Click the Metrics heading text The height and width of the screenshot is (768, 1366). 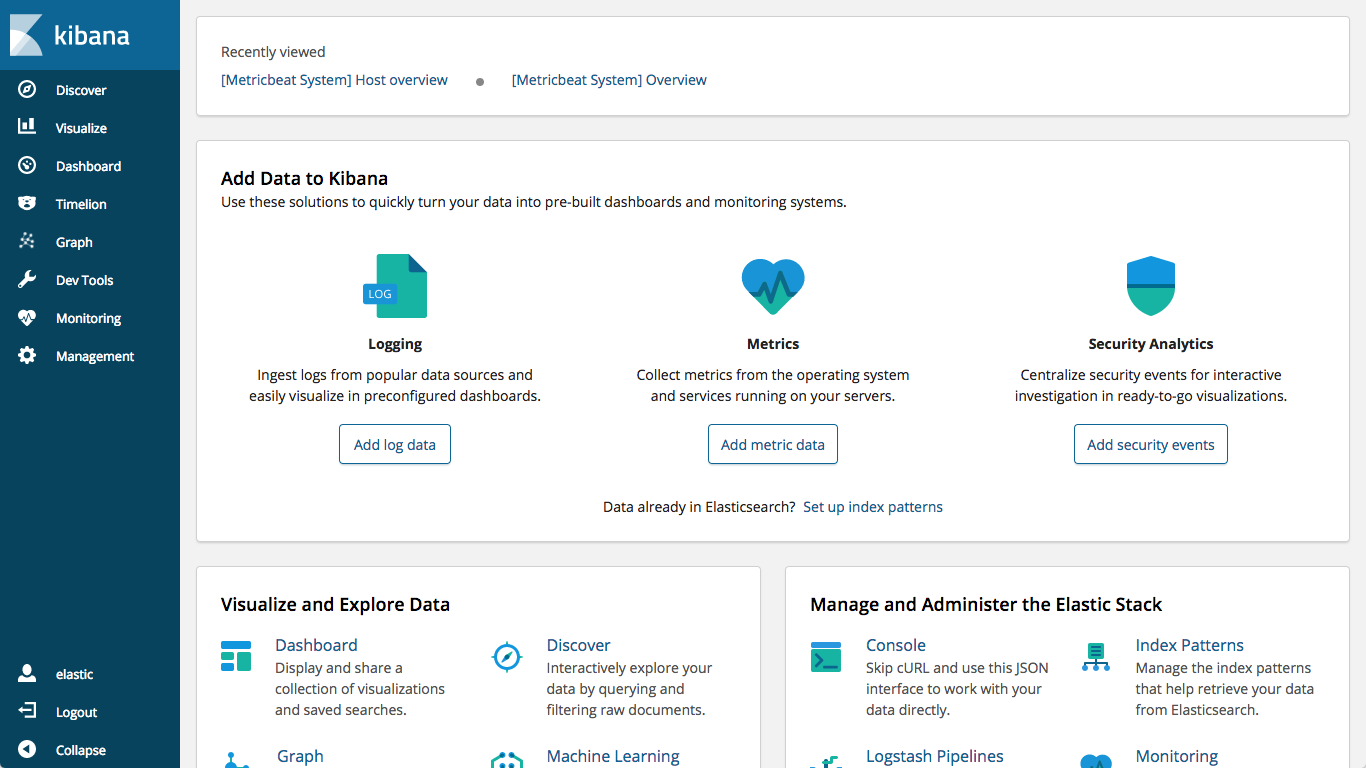[773, 344]
